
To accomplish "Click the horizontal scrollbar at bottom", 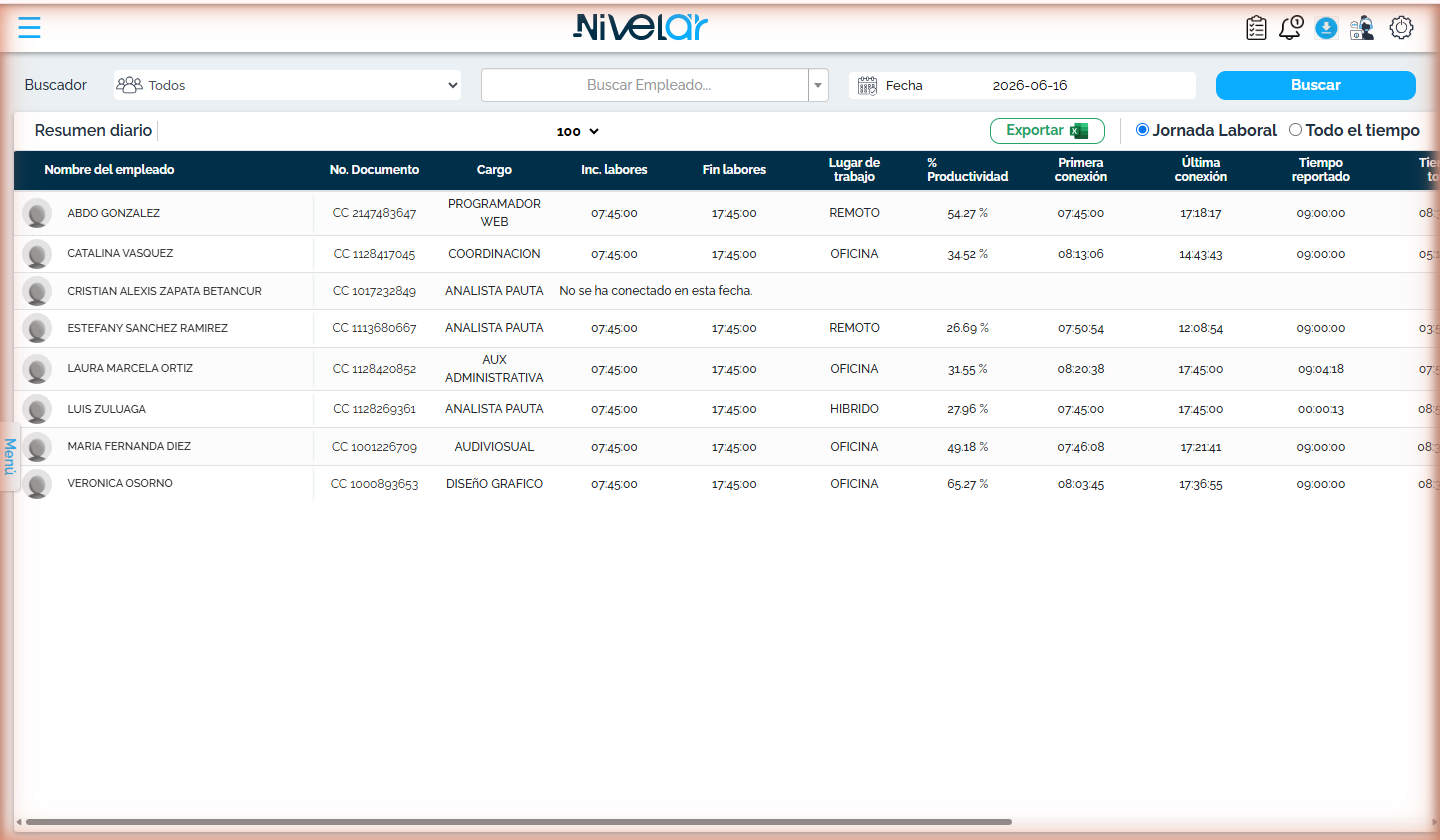I will point(518,822).
